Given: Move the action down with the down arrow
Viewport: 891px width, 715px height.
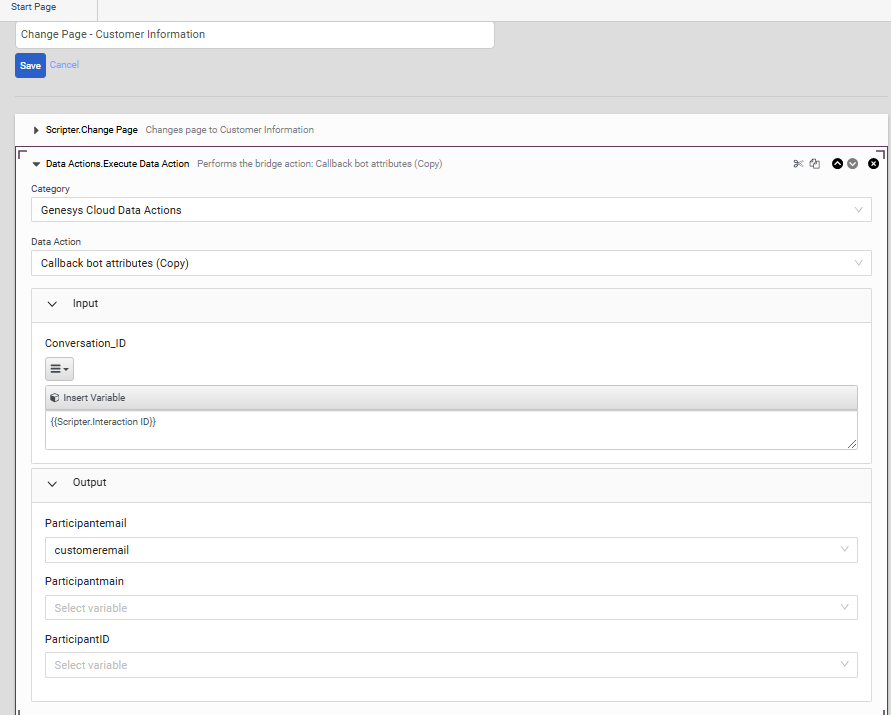Looking at the screenshot, I should [x=852, y=164].
